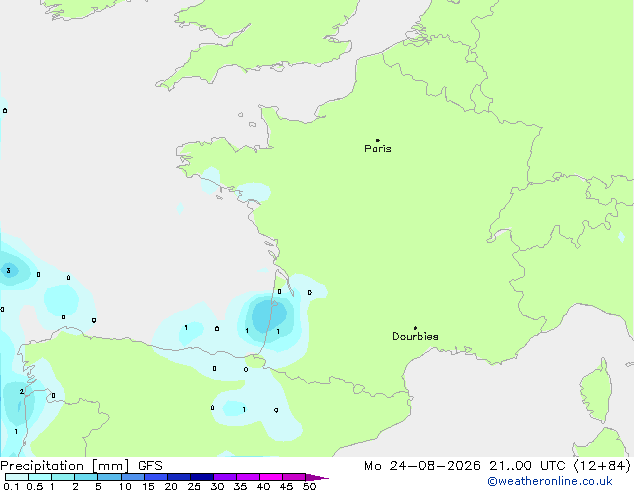Viewport: 634px width, 490px height.
Task: Click the legend value '0.5' label
Action: pyautogui.click(x=35, y=486)
